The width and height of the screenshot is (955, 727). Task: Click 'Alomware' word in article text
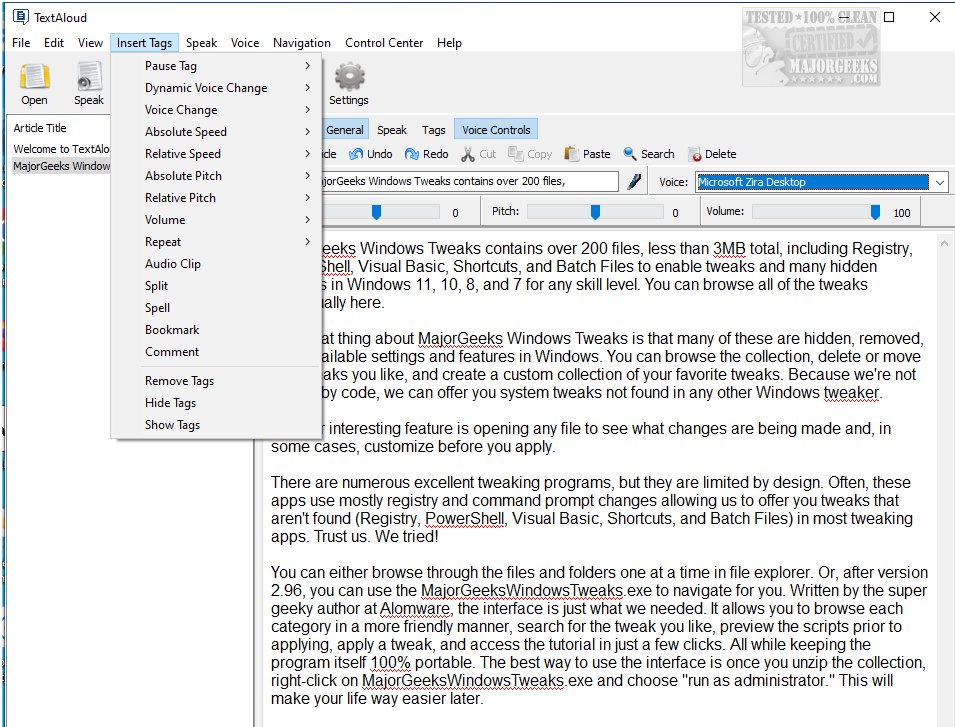coord(415,608)
